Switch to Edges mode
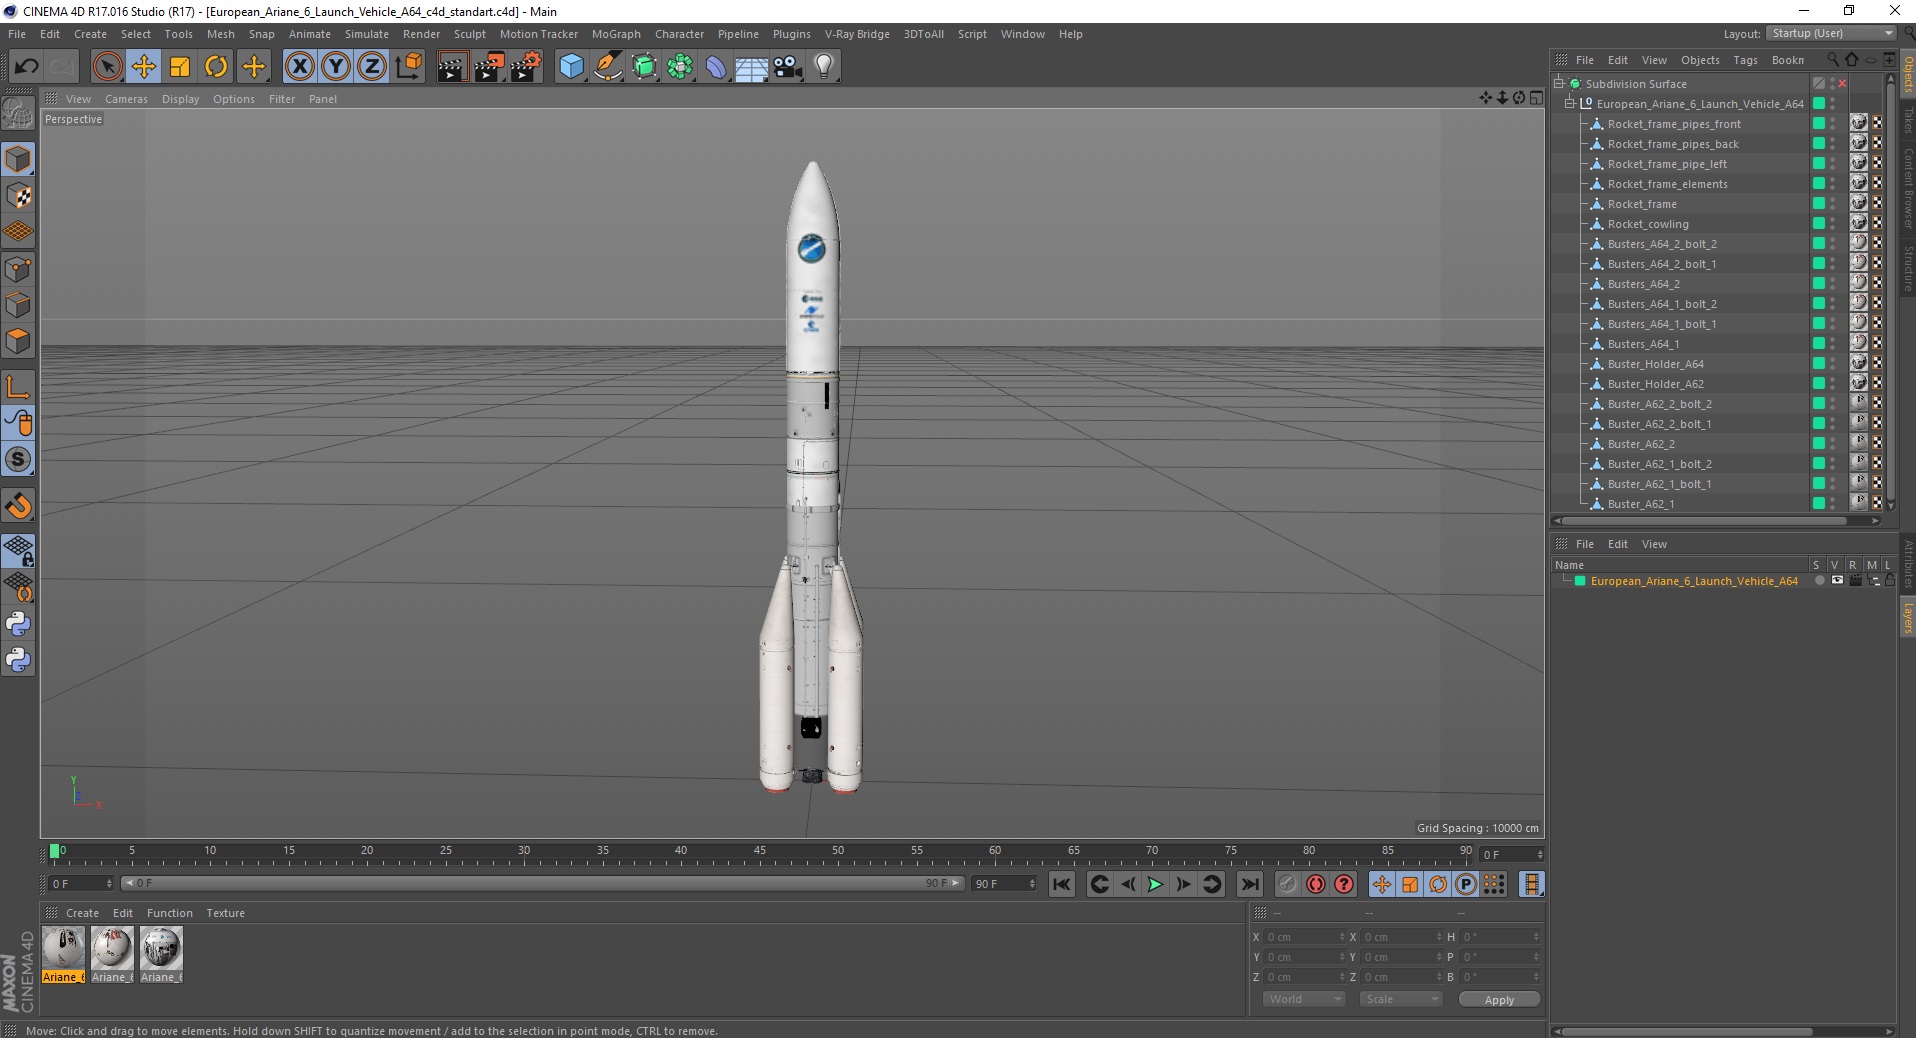 tap(18, 305)
